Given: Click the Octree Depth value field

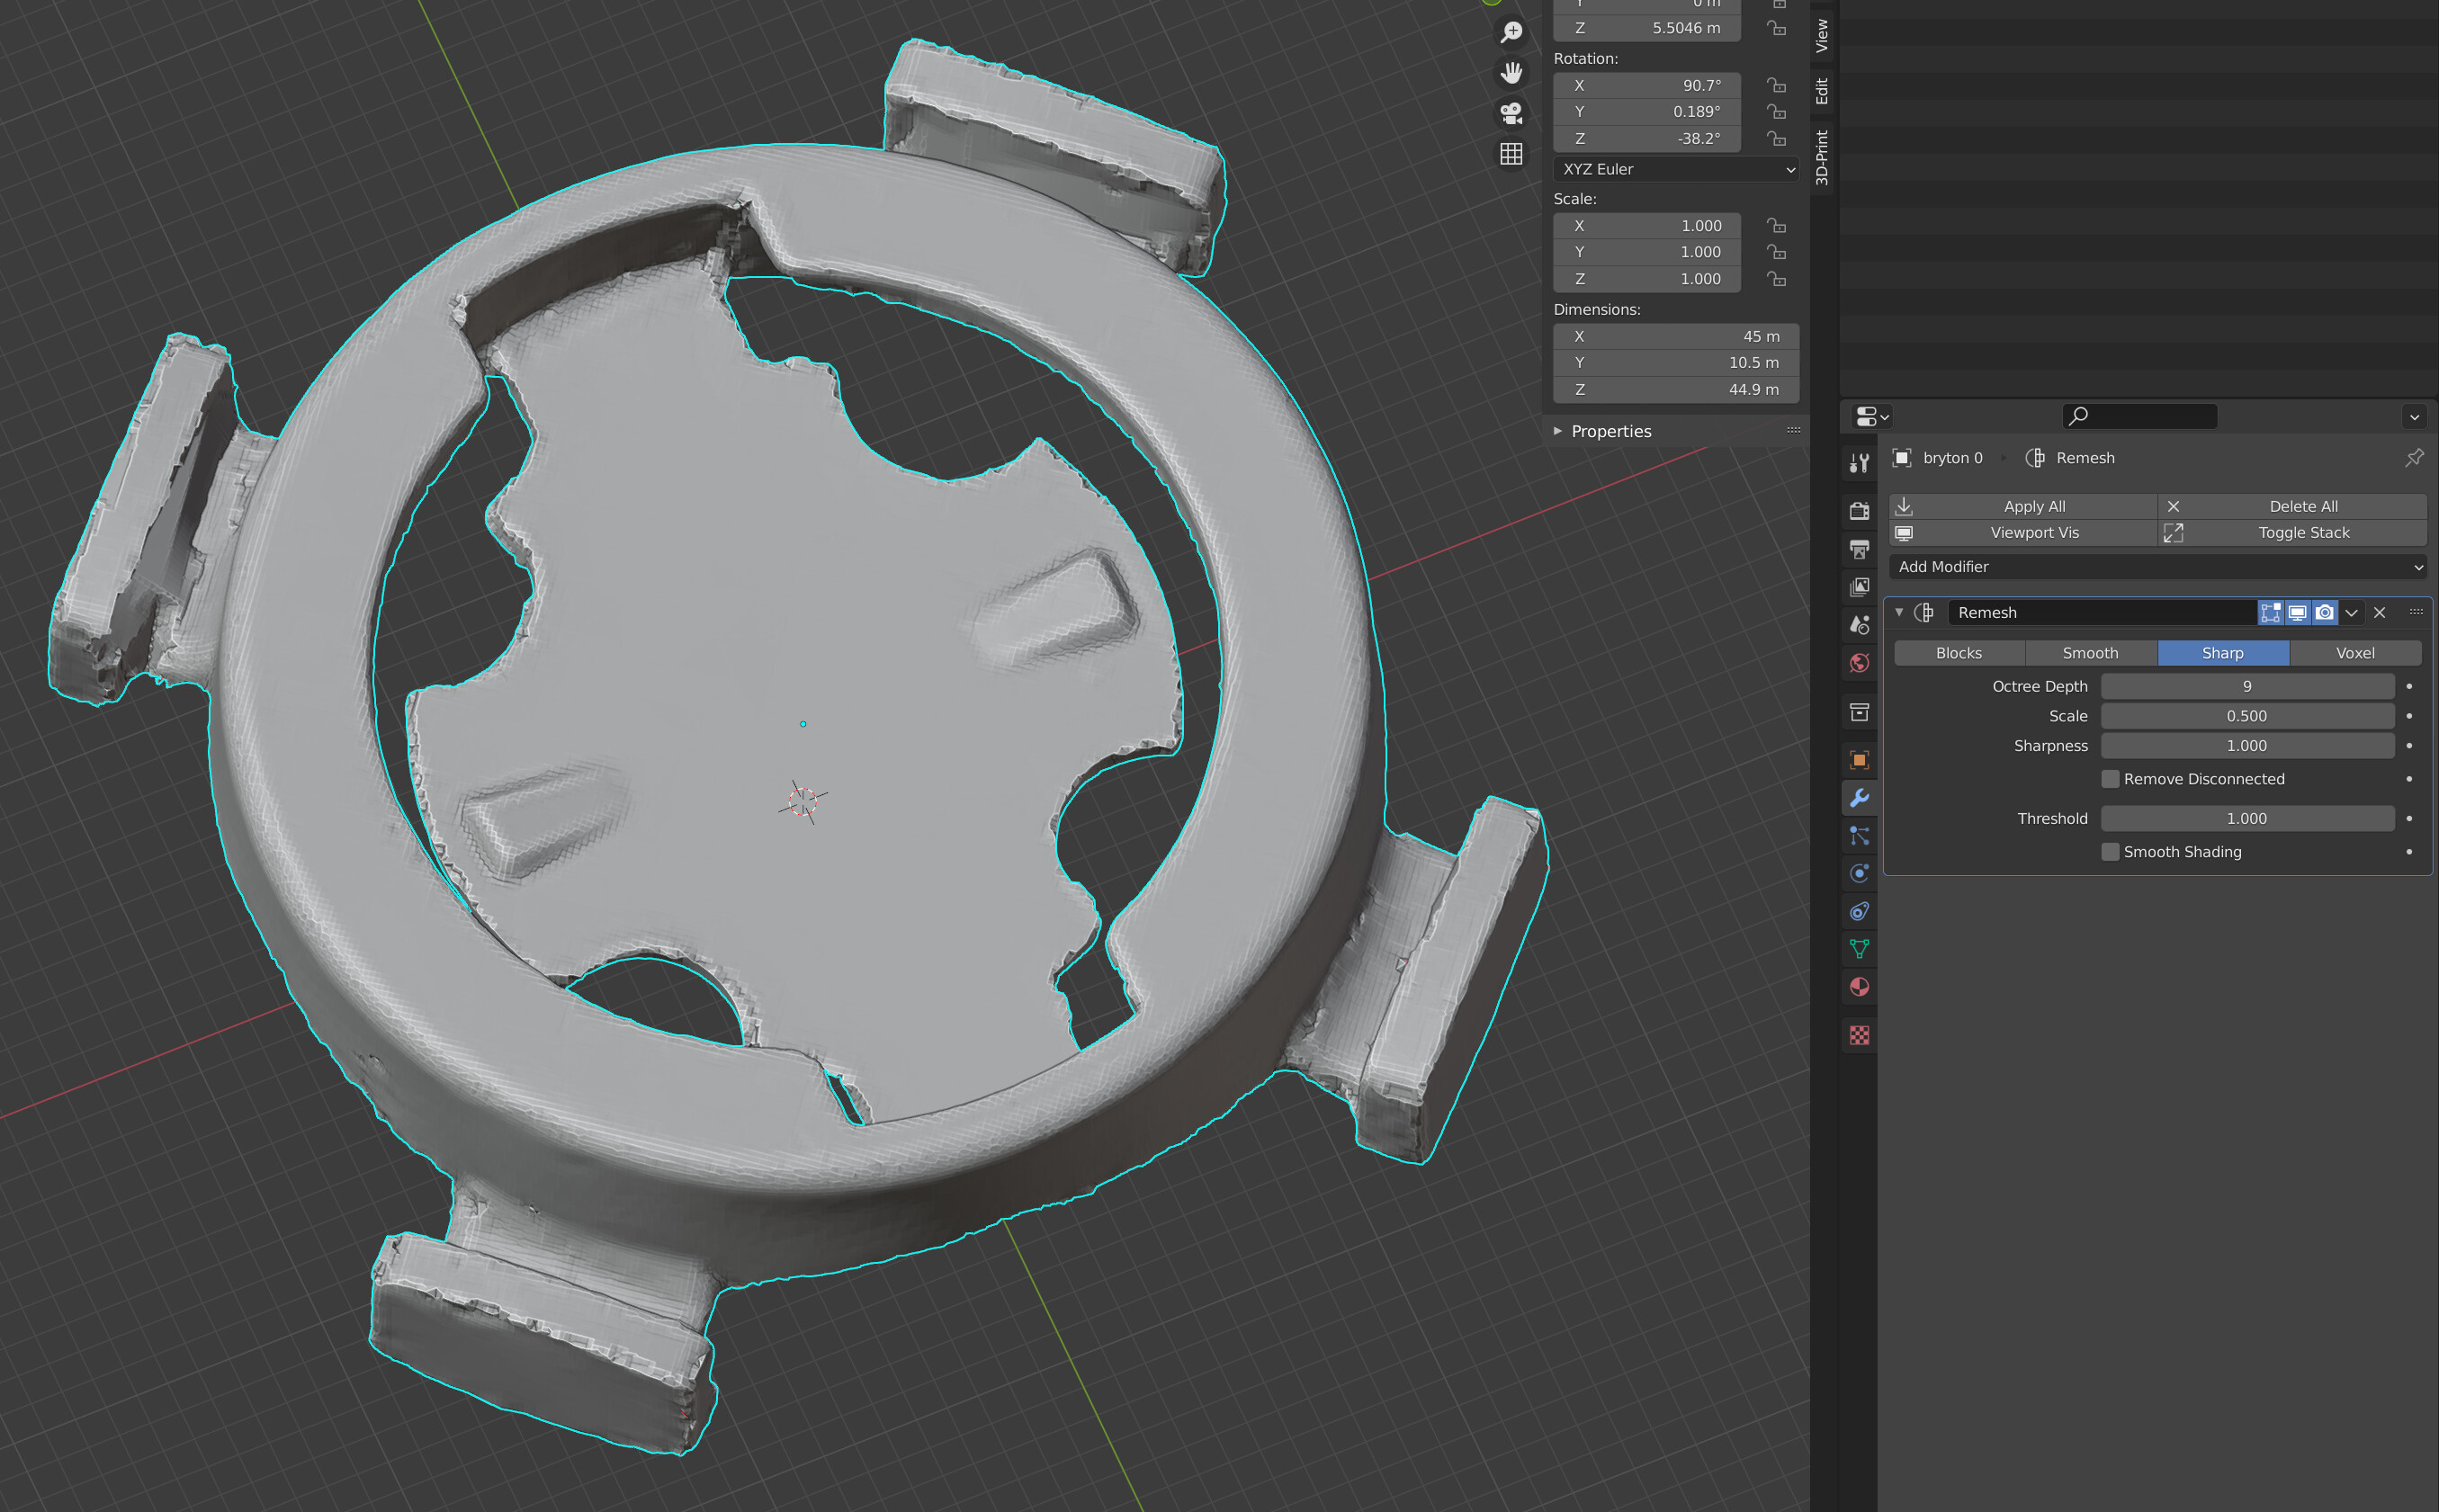Looking at the screenshot, I should pos(2247,686).
